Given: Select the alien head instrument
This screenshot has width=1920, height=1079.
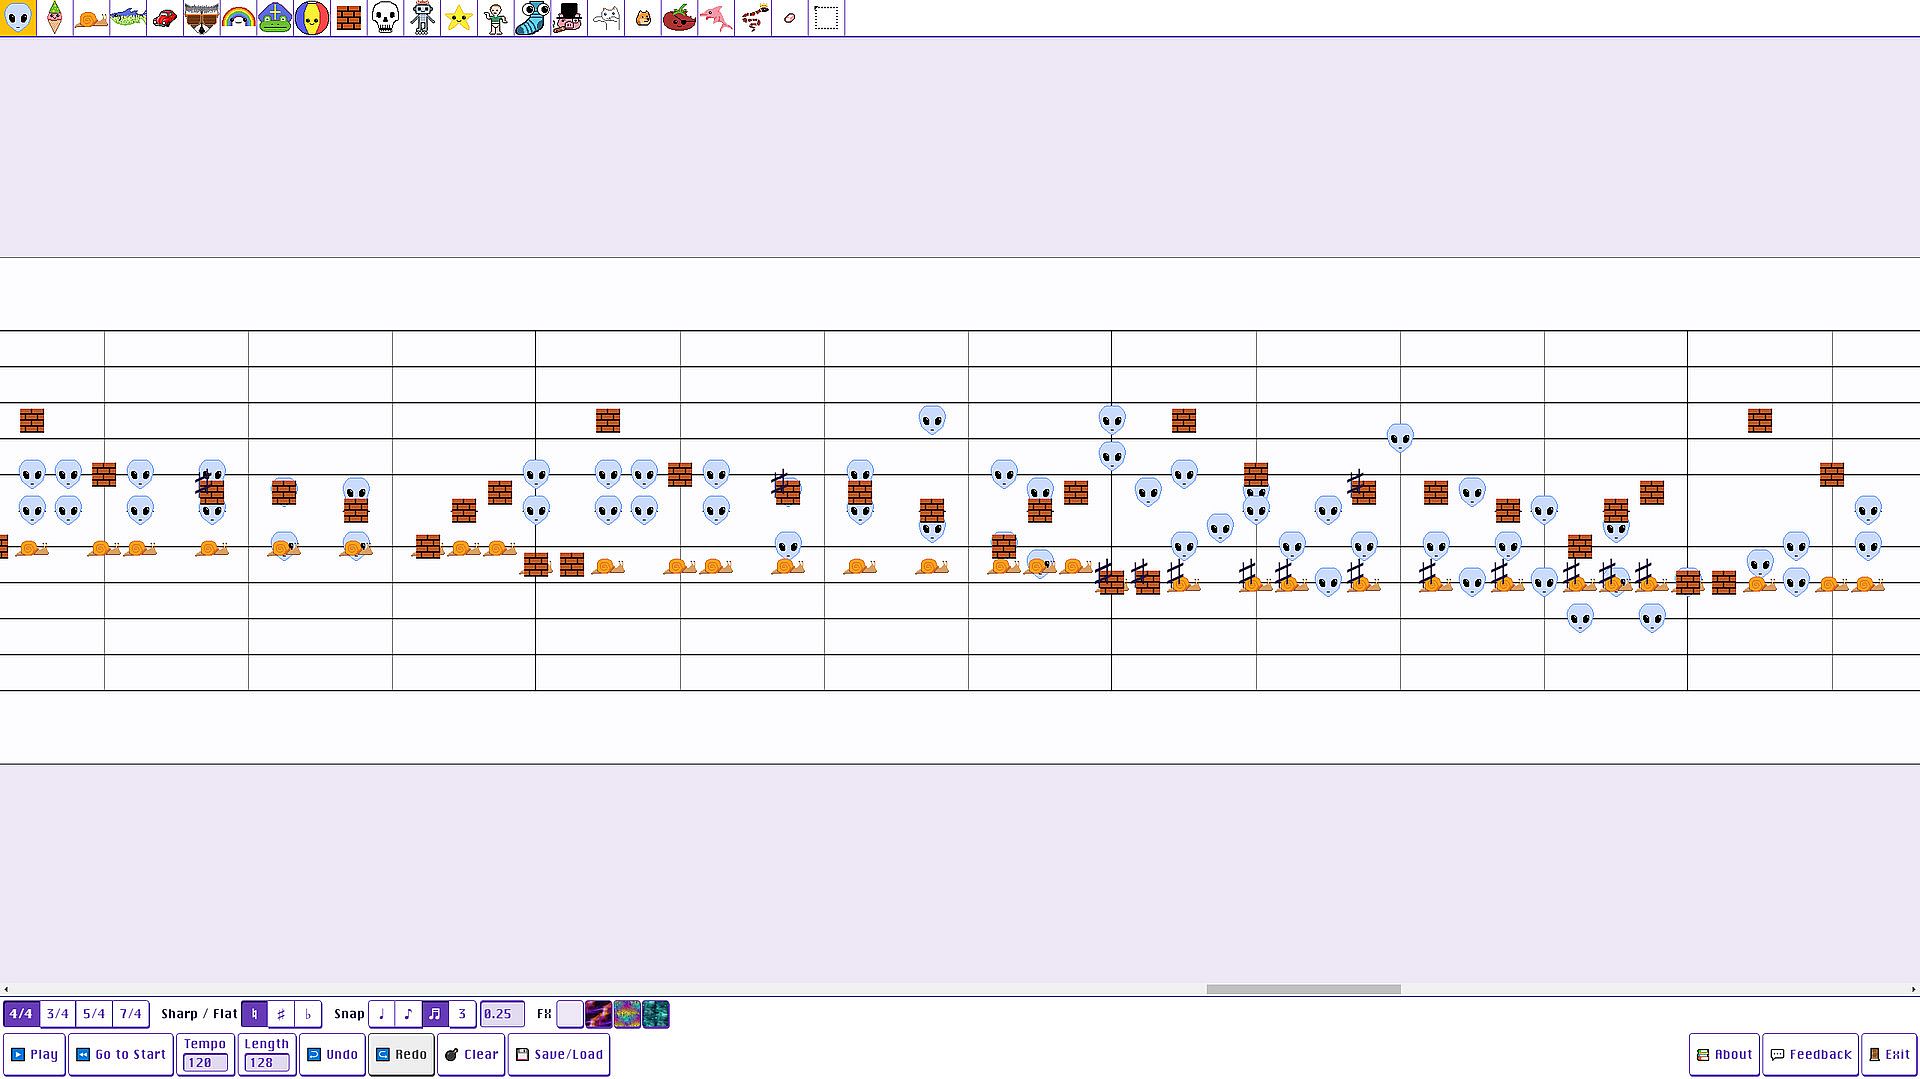Looking at the screenshot, I should click(x=18, y=18).
